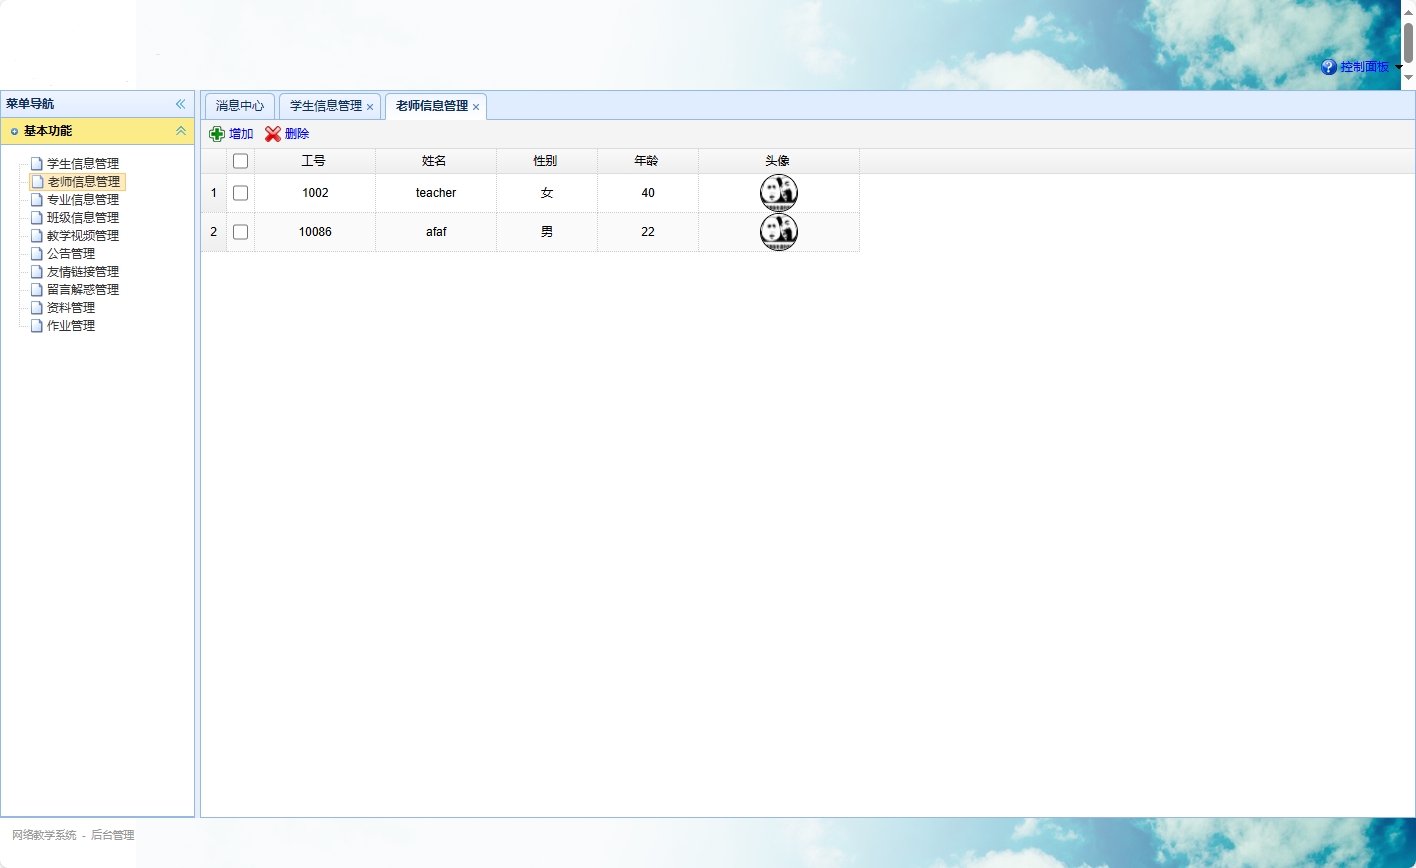
Task: Open 作业管理 in the navigation tree
Action: pos(71,326)
